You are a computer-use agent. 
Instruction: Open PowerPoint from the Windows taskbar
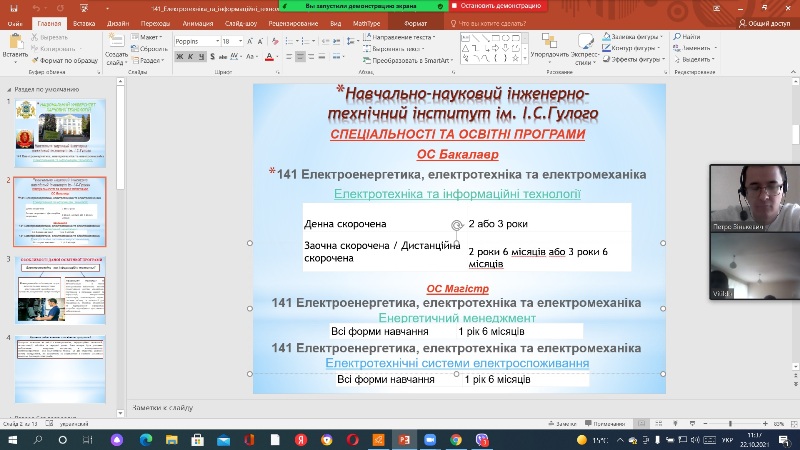(x=406, y=439)
